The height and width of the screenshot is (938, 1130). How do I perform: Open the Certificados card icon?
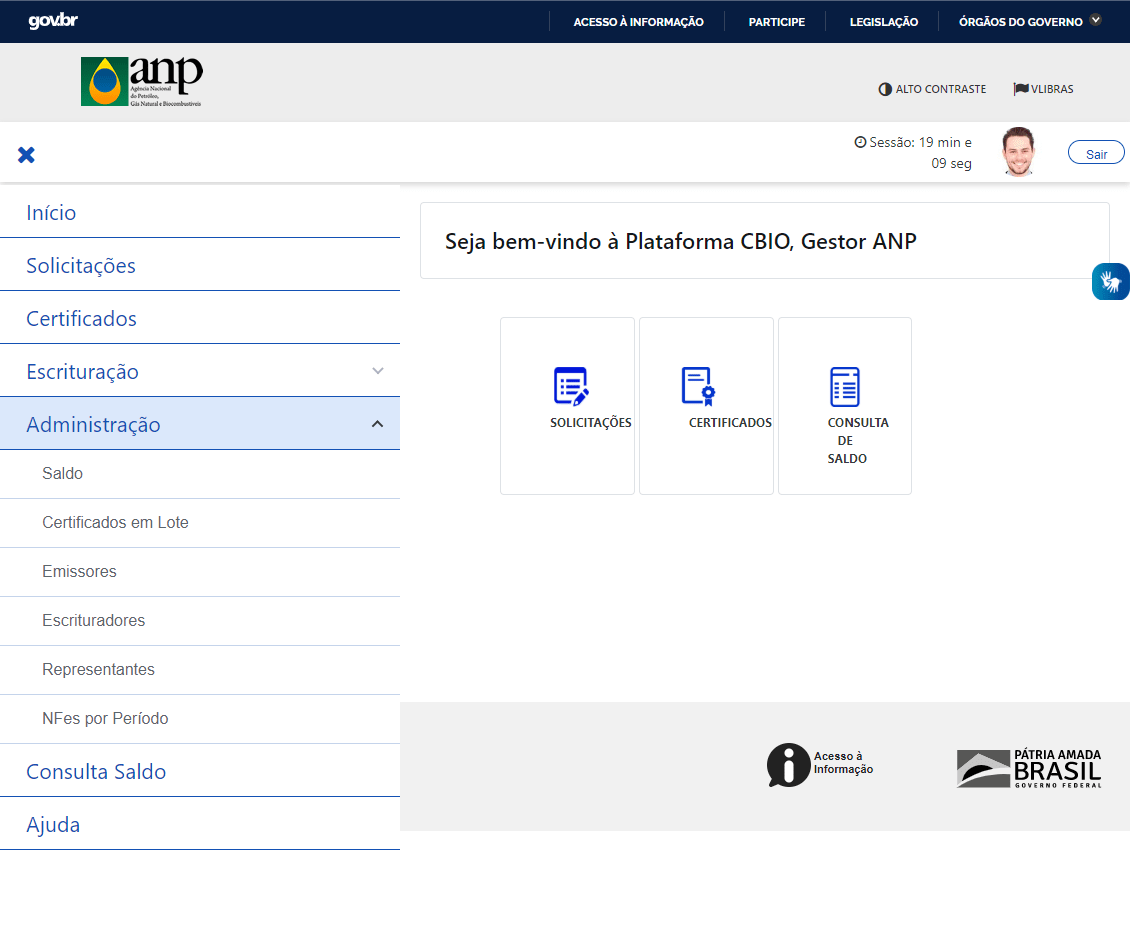click(x=698, y=386)
